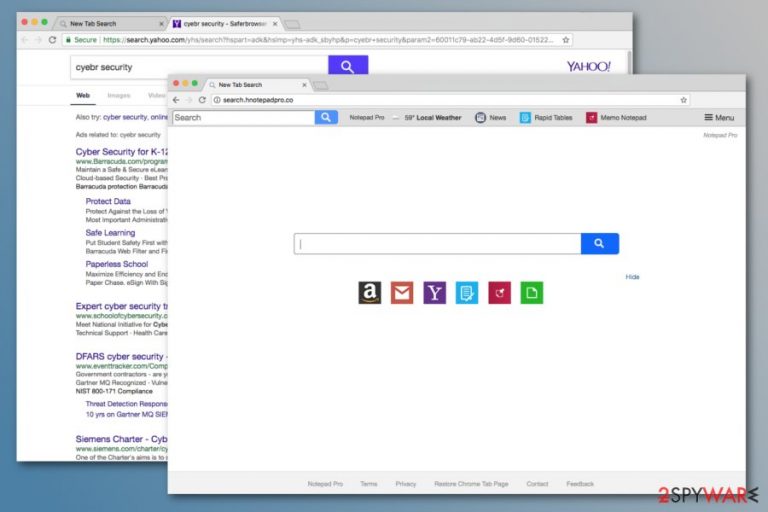Open the Feedback footer link
The width and height of the screenshot is (768, 512).
580,484
